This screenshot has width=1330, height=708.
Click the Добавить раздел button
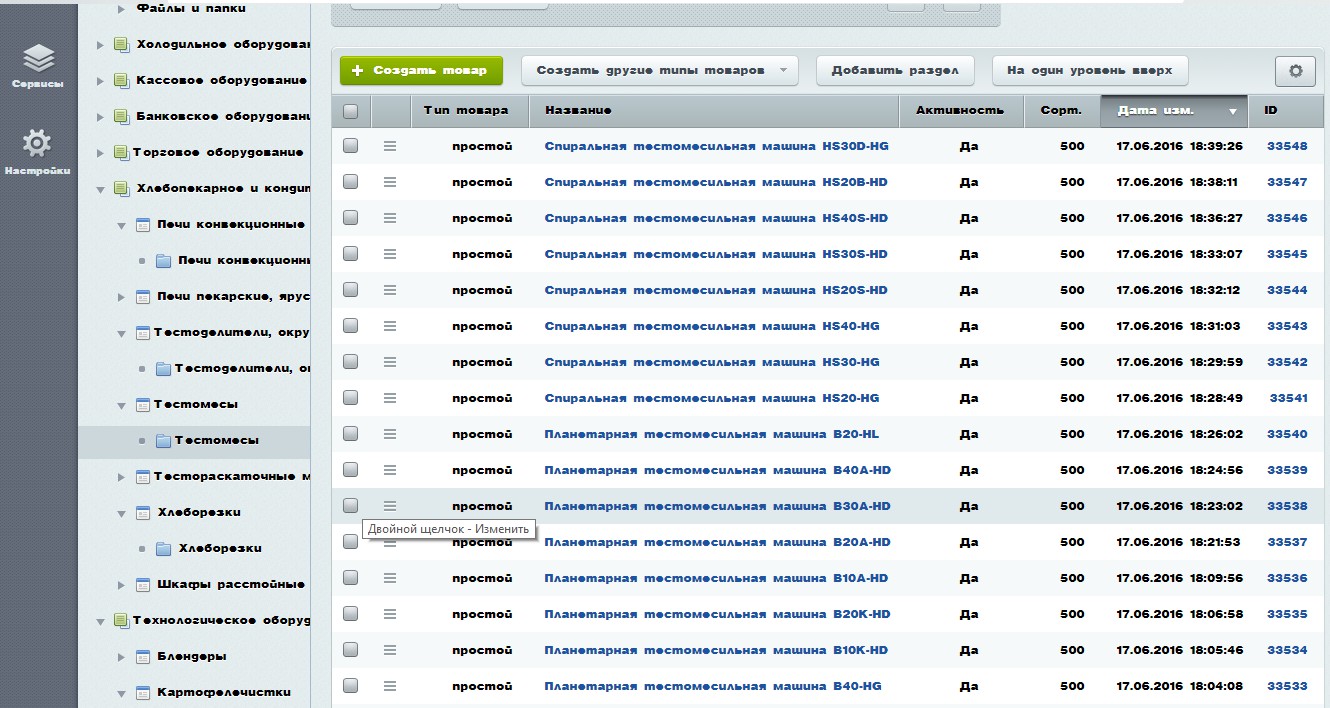coord(895,71)
